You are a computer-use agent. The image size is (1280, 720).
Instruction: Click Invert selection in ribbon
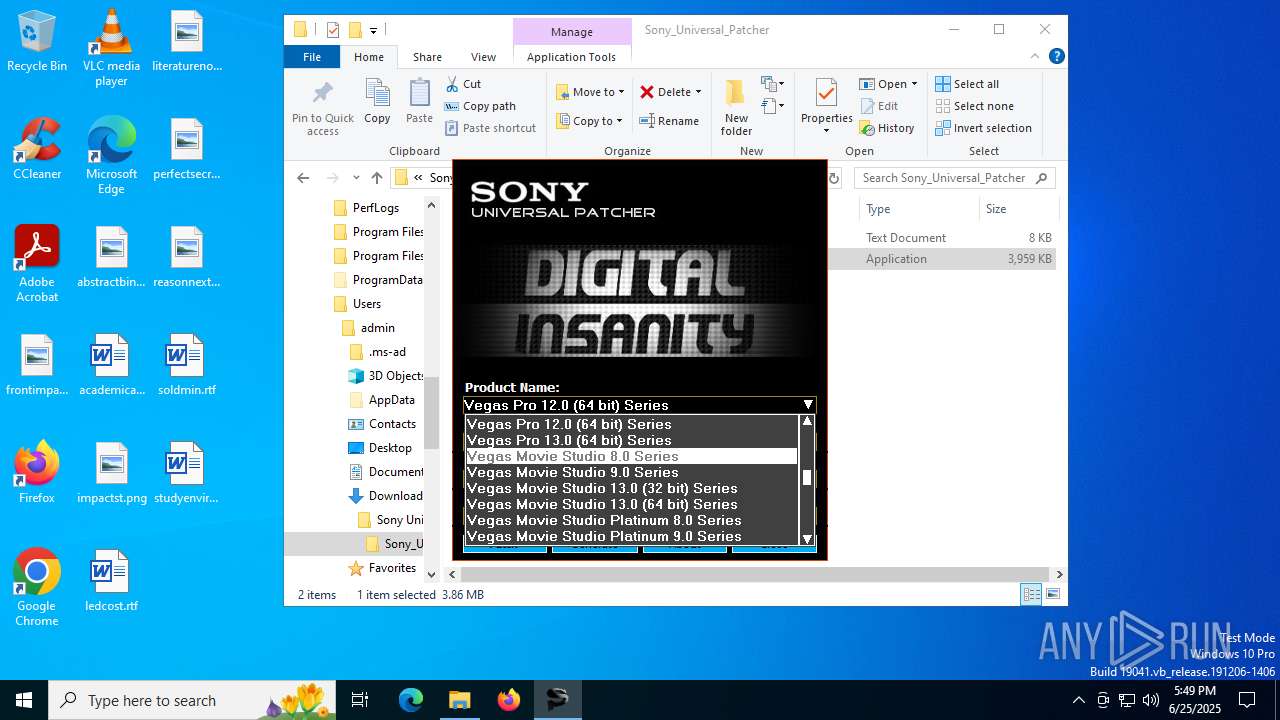coord(983,128)
